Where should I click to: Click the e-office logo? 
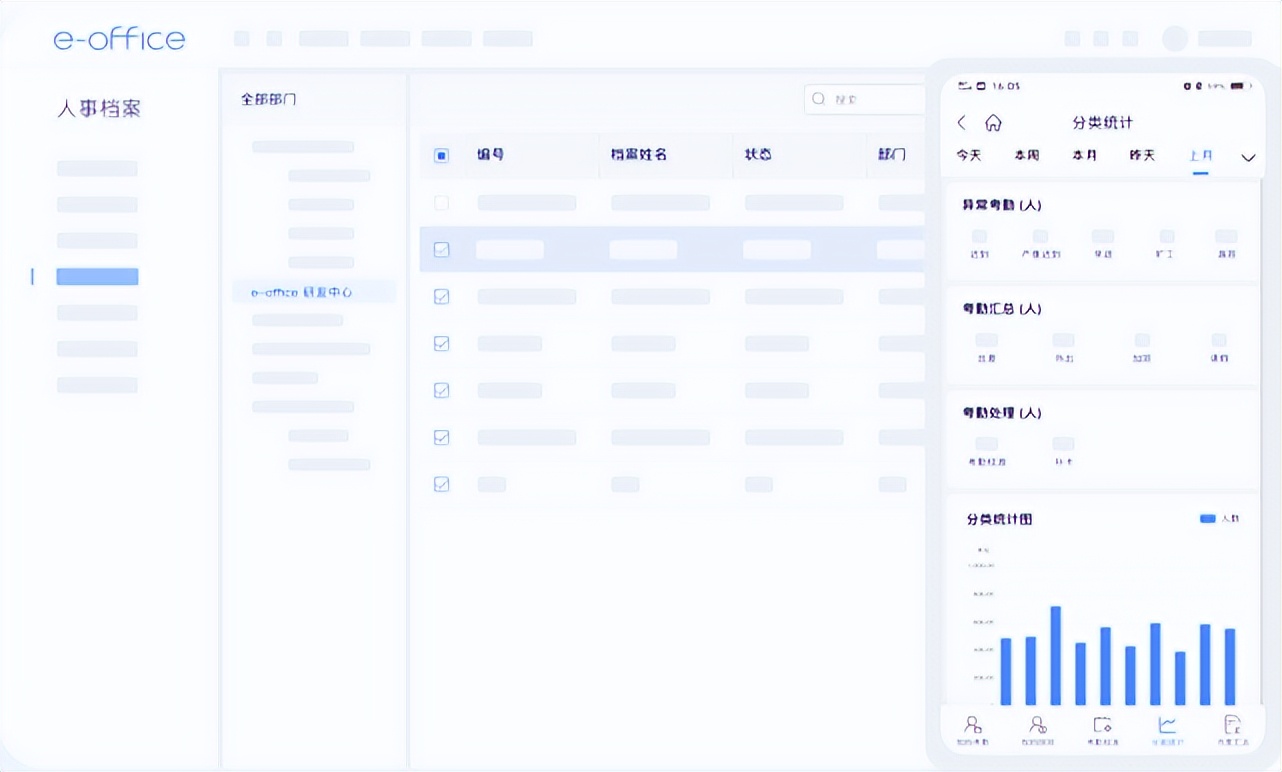coord(119,39)
